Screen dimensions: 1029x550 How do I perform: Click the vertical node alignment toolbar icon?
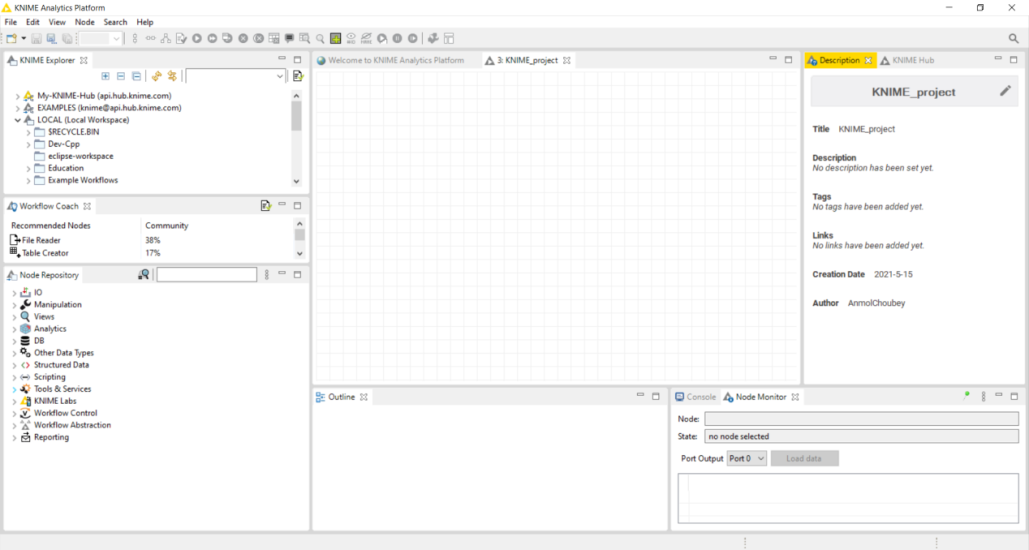pos(135,39)
